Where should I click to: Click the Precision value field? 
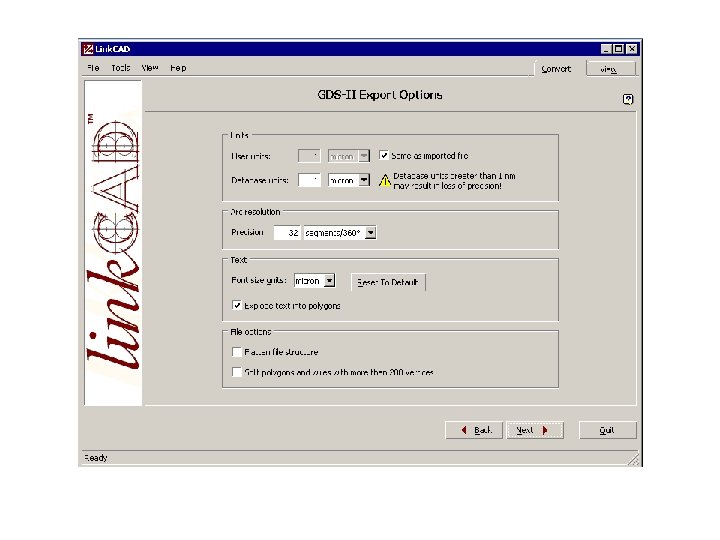pos(287,233)
